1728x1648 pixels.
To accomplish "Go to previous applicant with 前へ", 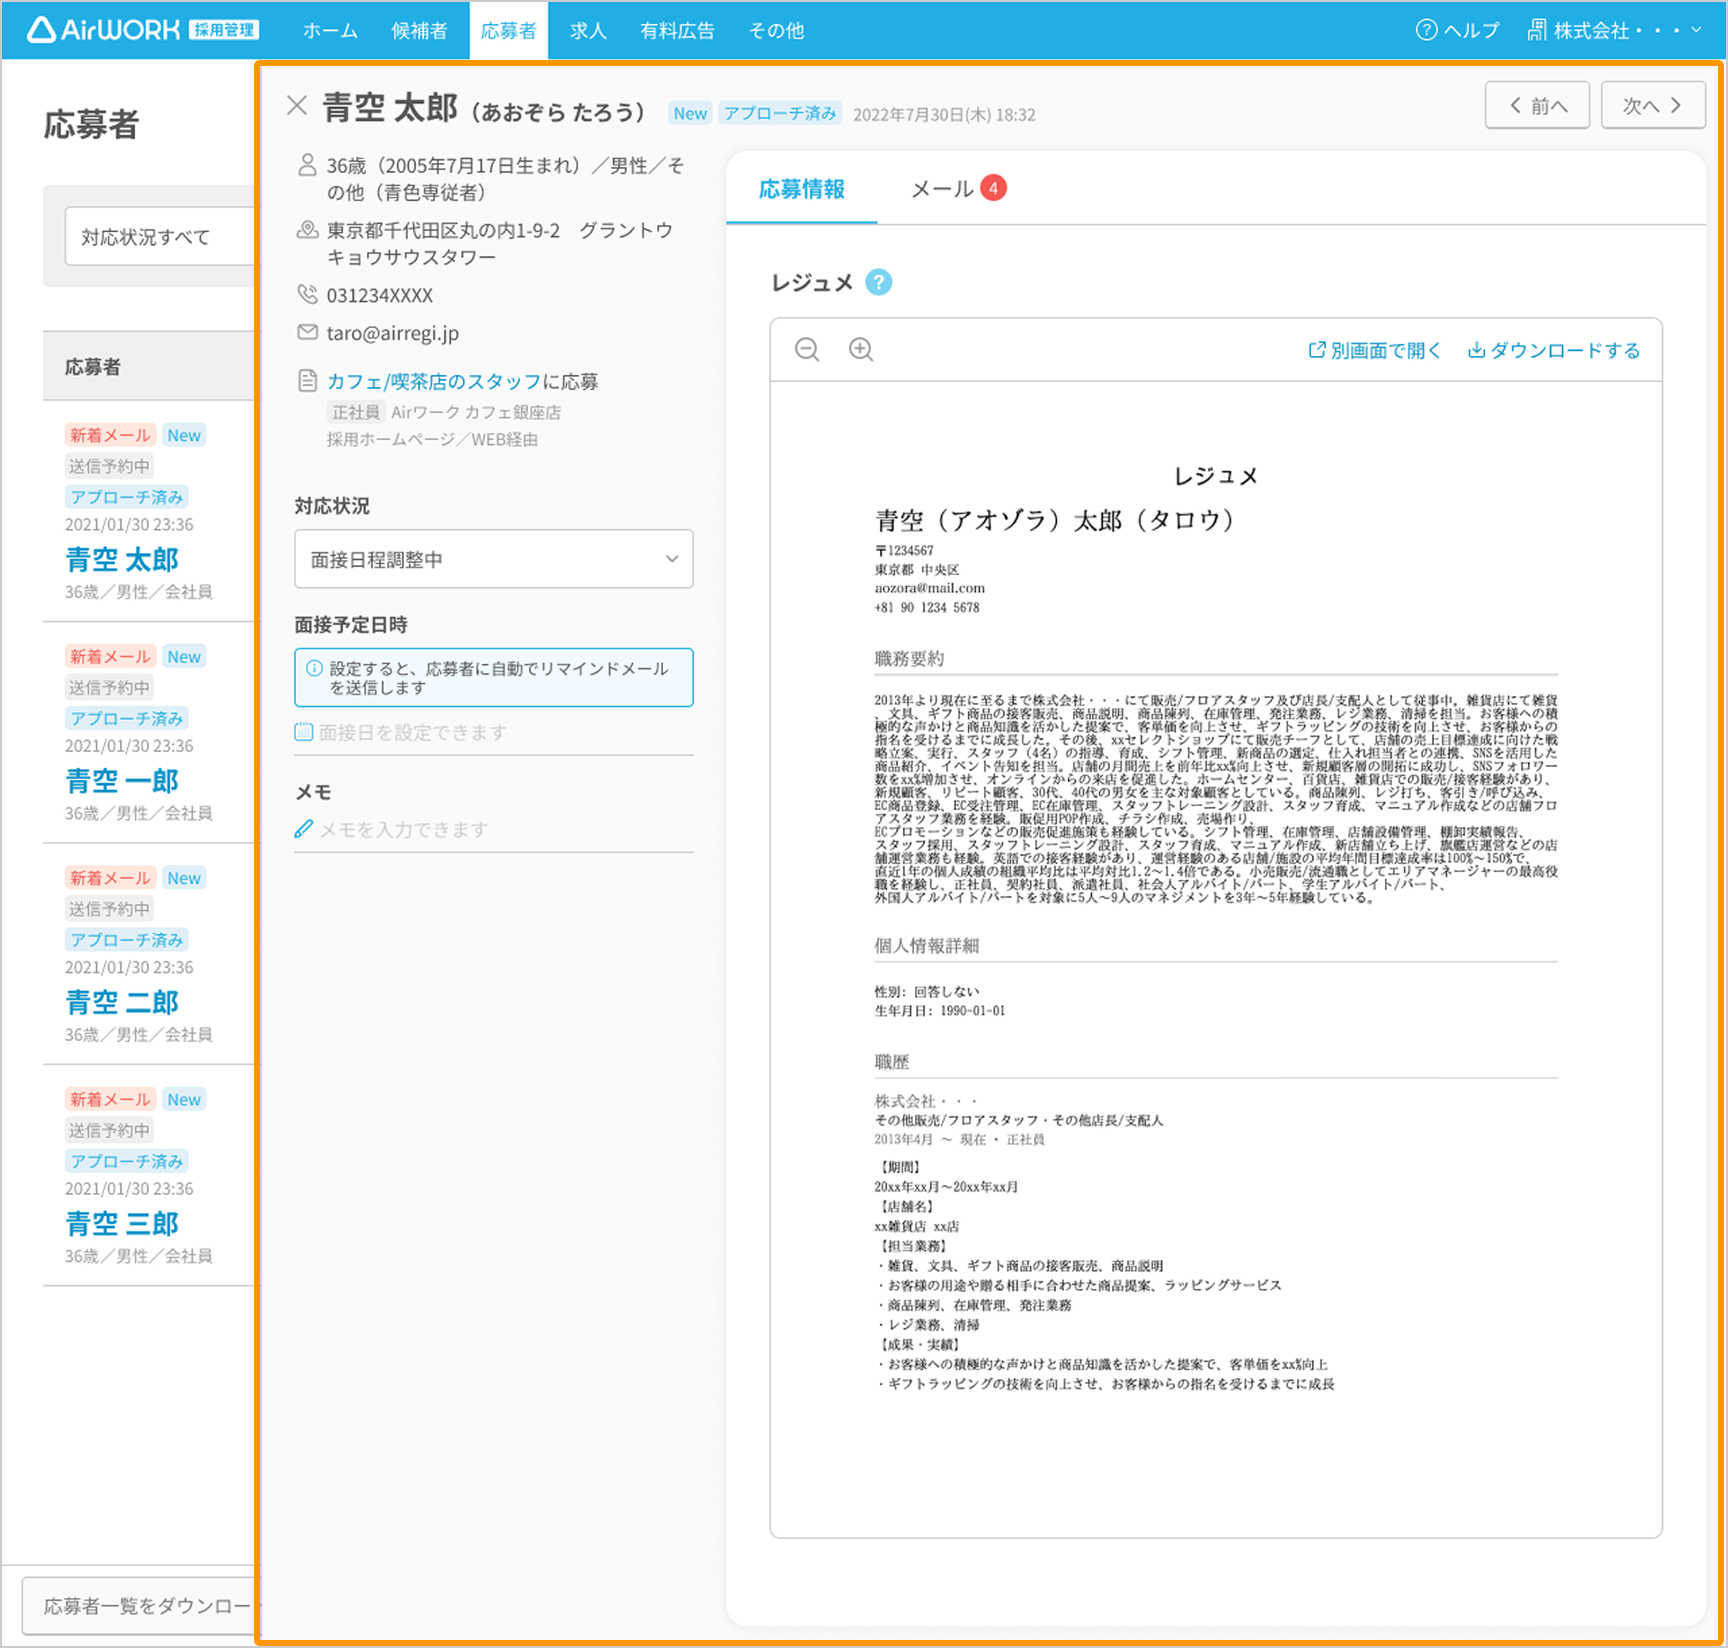I will pyautogui.click(x=1538, y=105).
